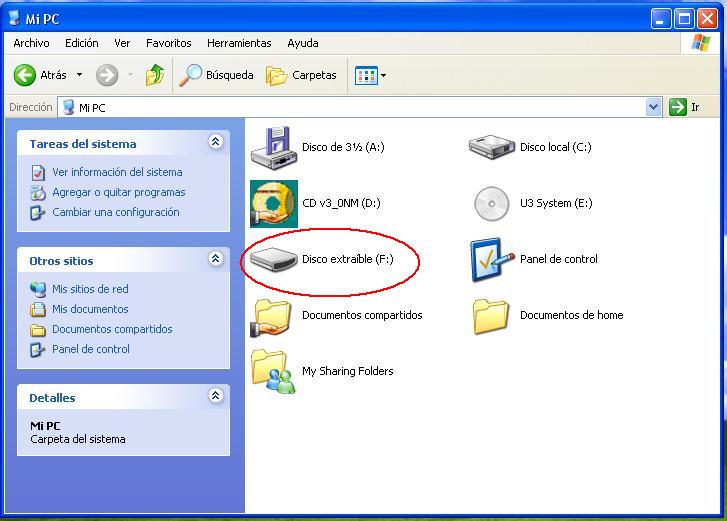Open the Archivo menu

pos(31,43)
